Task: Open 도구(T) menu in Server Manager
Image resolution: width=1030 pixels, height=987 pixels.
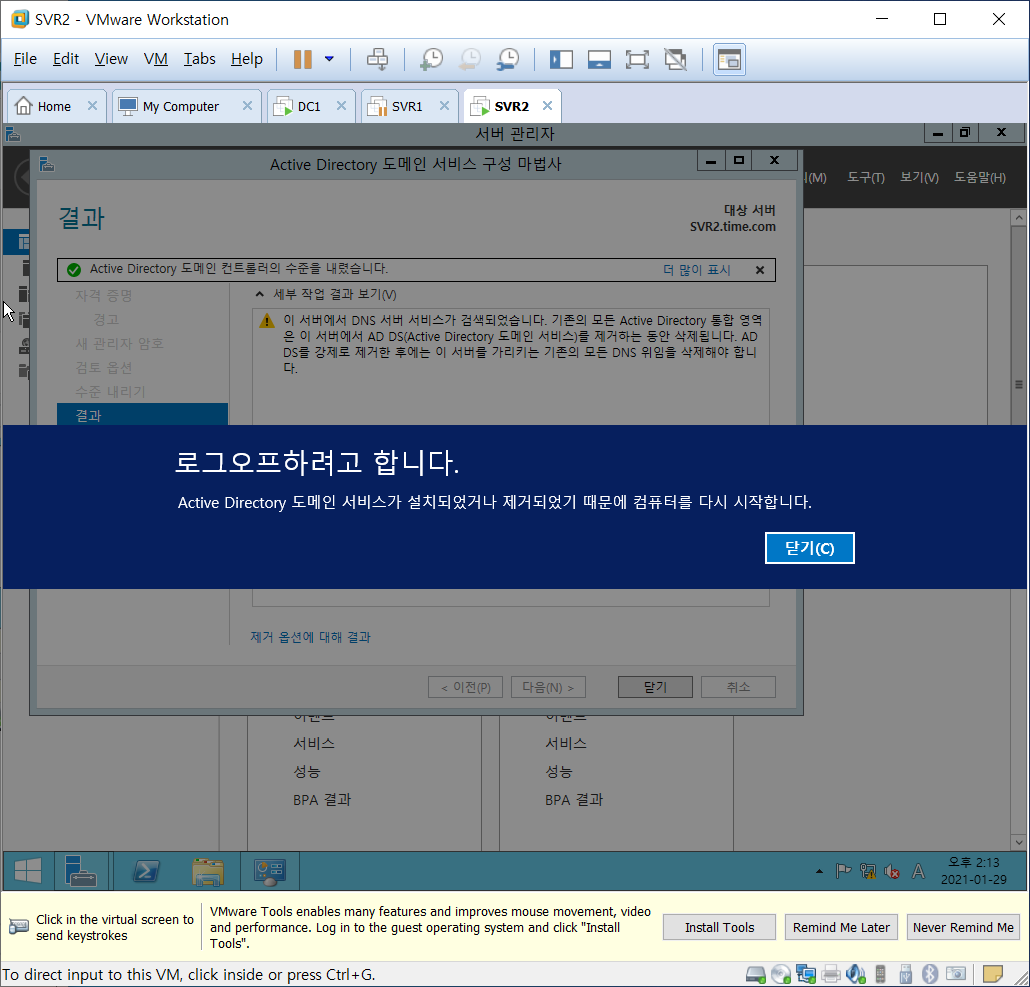Action: point(865,177)
